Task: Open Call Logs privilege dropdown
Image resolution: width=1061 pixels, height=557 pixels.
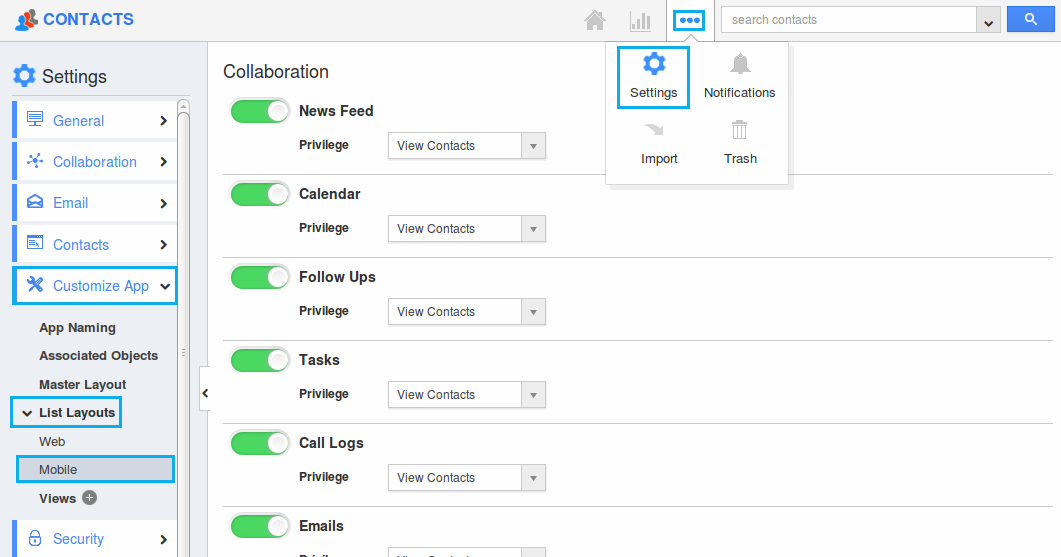Action: pyautogui.click(x=467, y=478)
